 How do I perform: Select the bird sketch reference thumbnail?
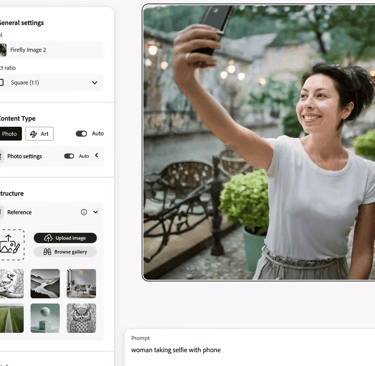(11, 283)
